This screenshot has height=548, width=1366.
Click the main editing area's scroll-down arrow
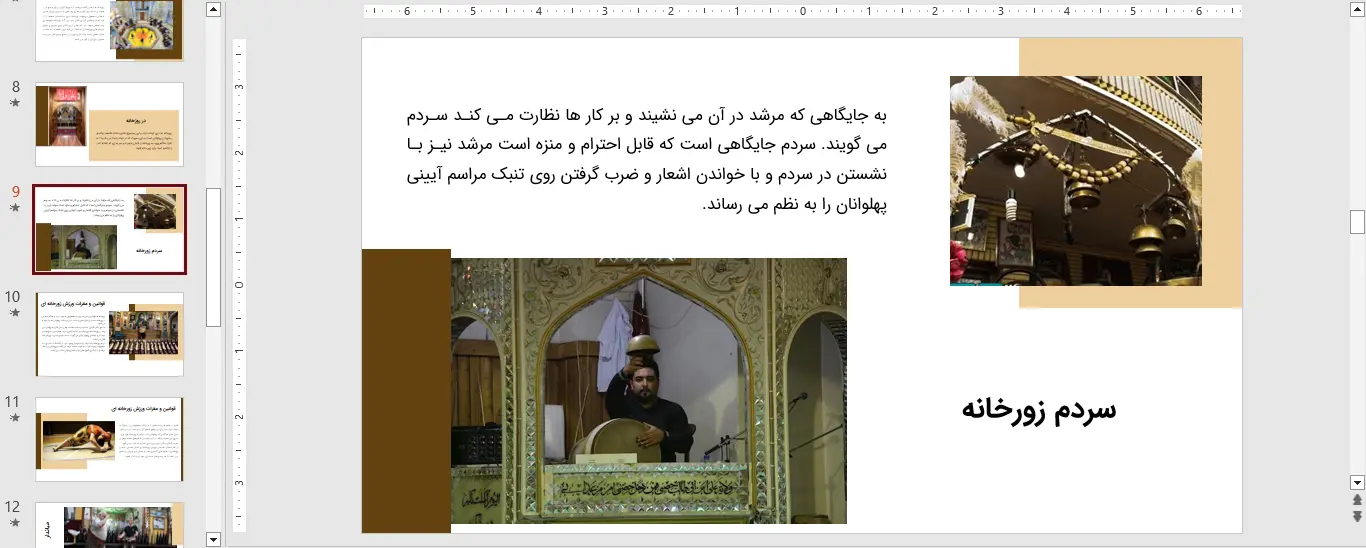1357,481
